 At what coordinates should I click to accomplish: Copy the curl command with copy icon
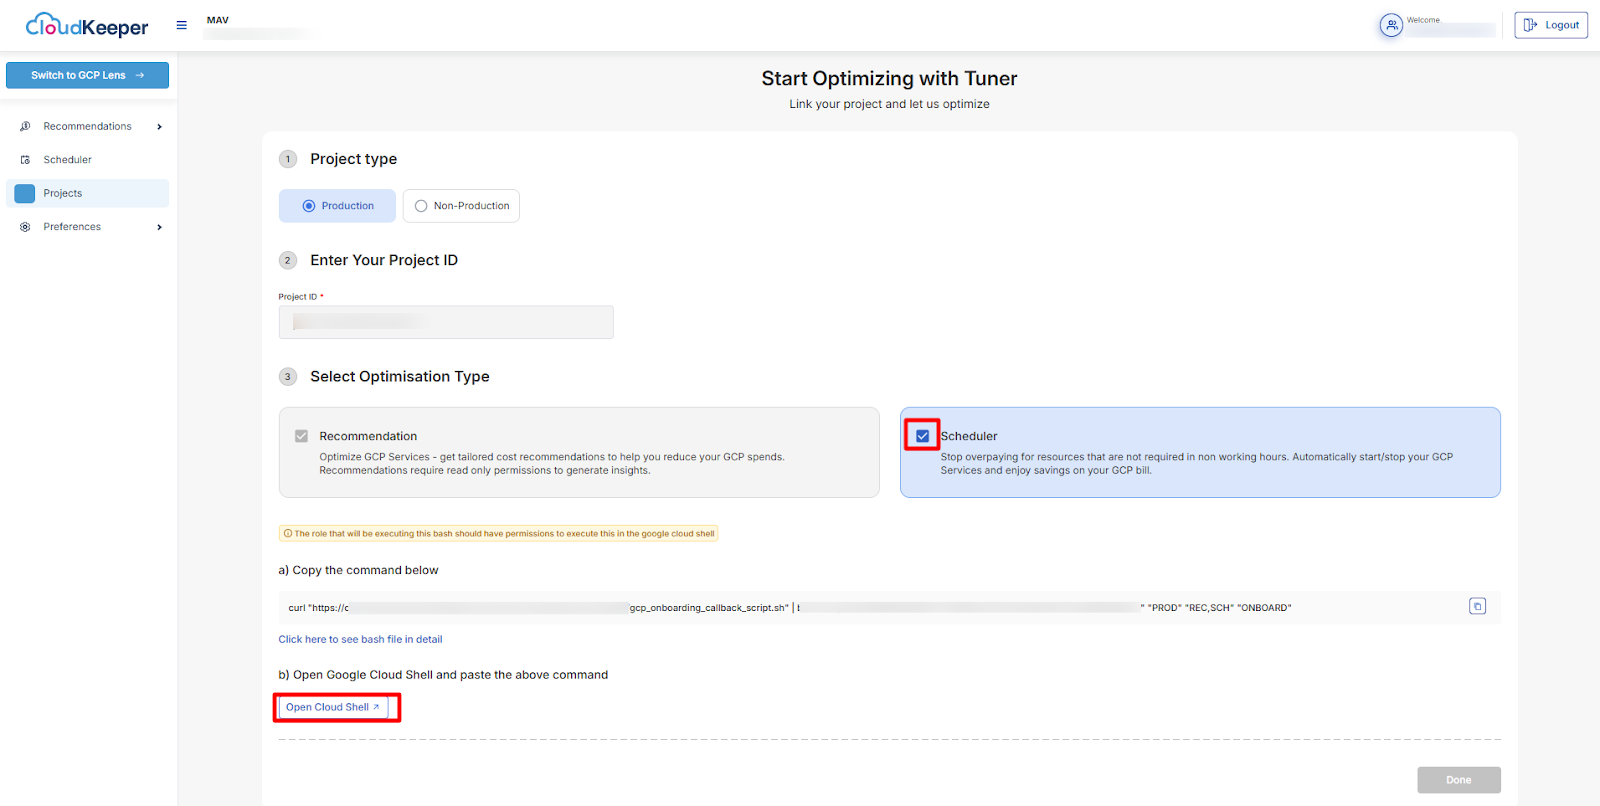pos(1477,606)
